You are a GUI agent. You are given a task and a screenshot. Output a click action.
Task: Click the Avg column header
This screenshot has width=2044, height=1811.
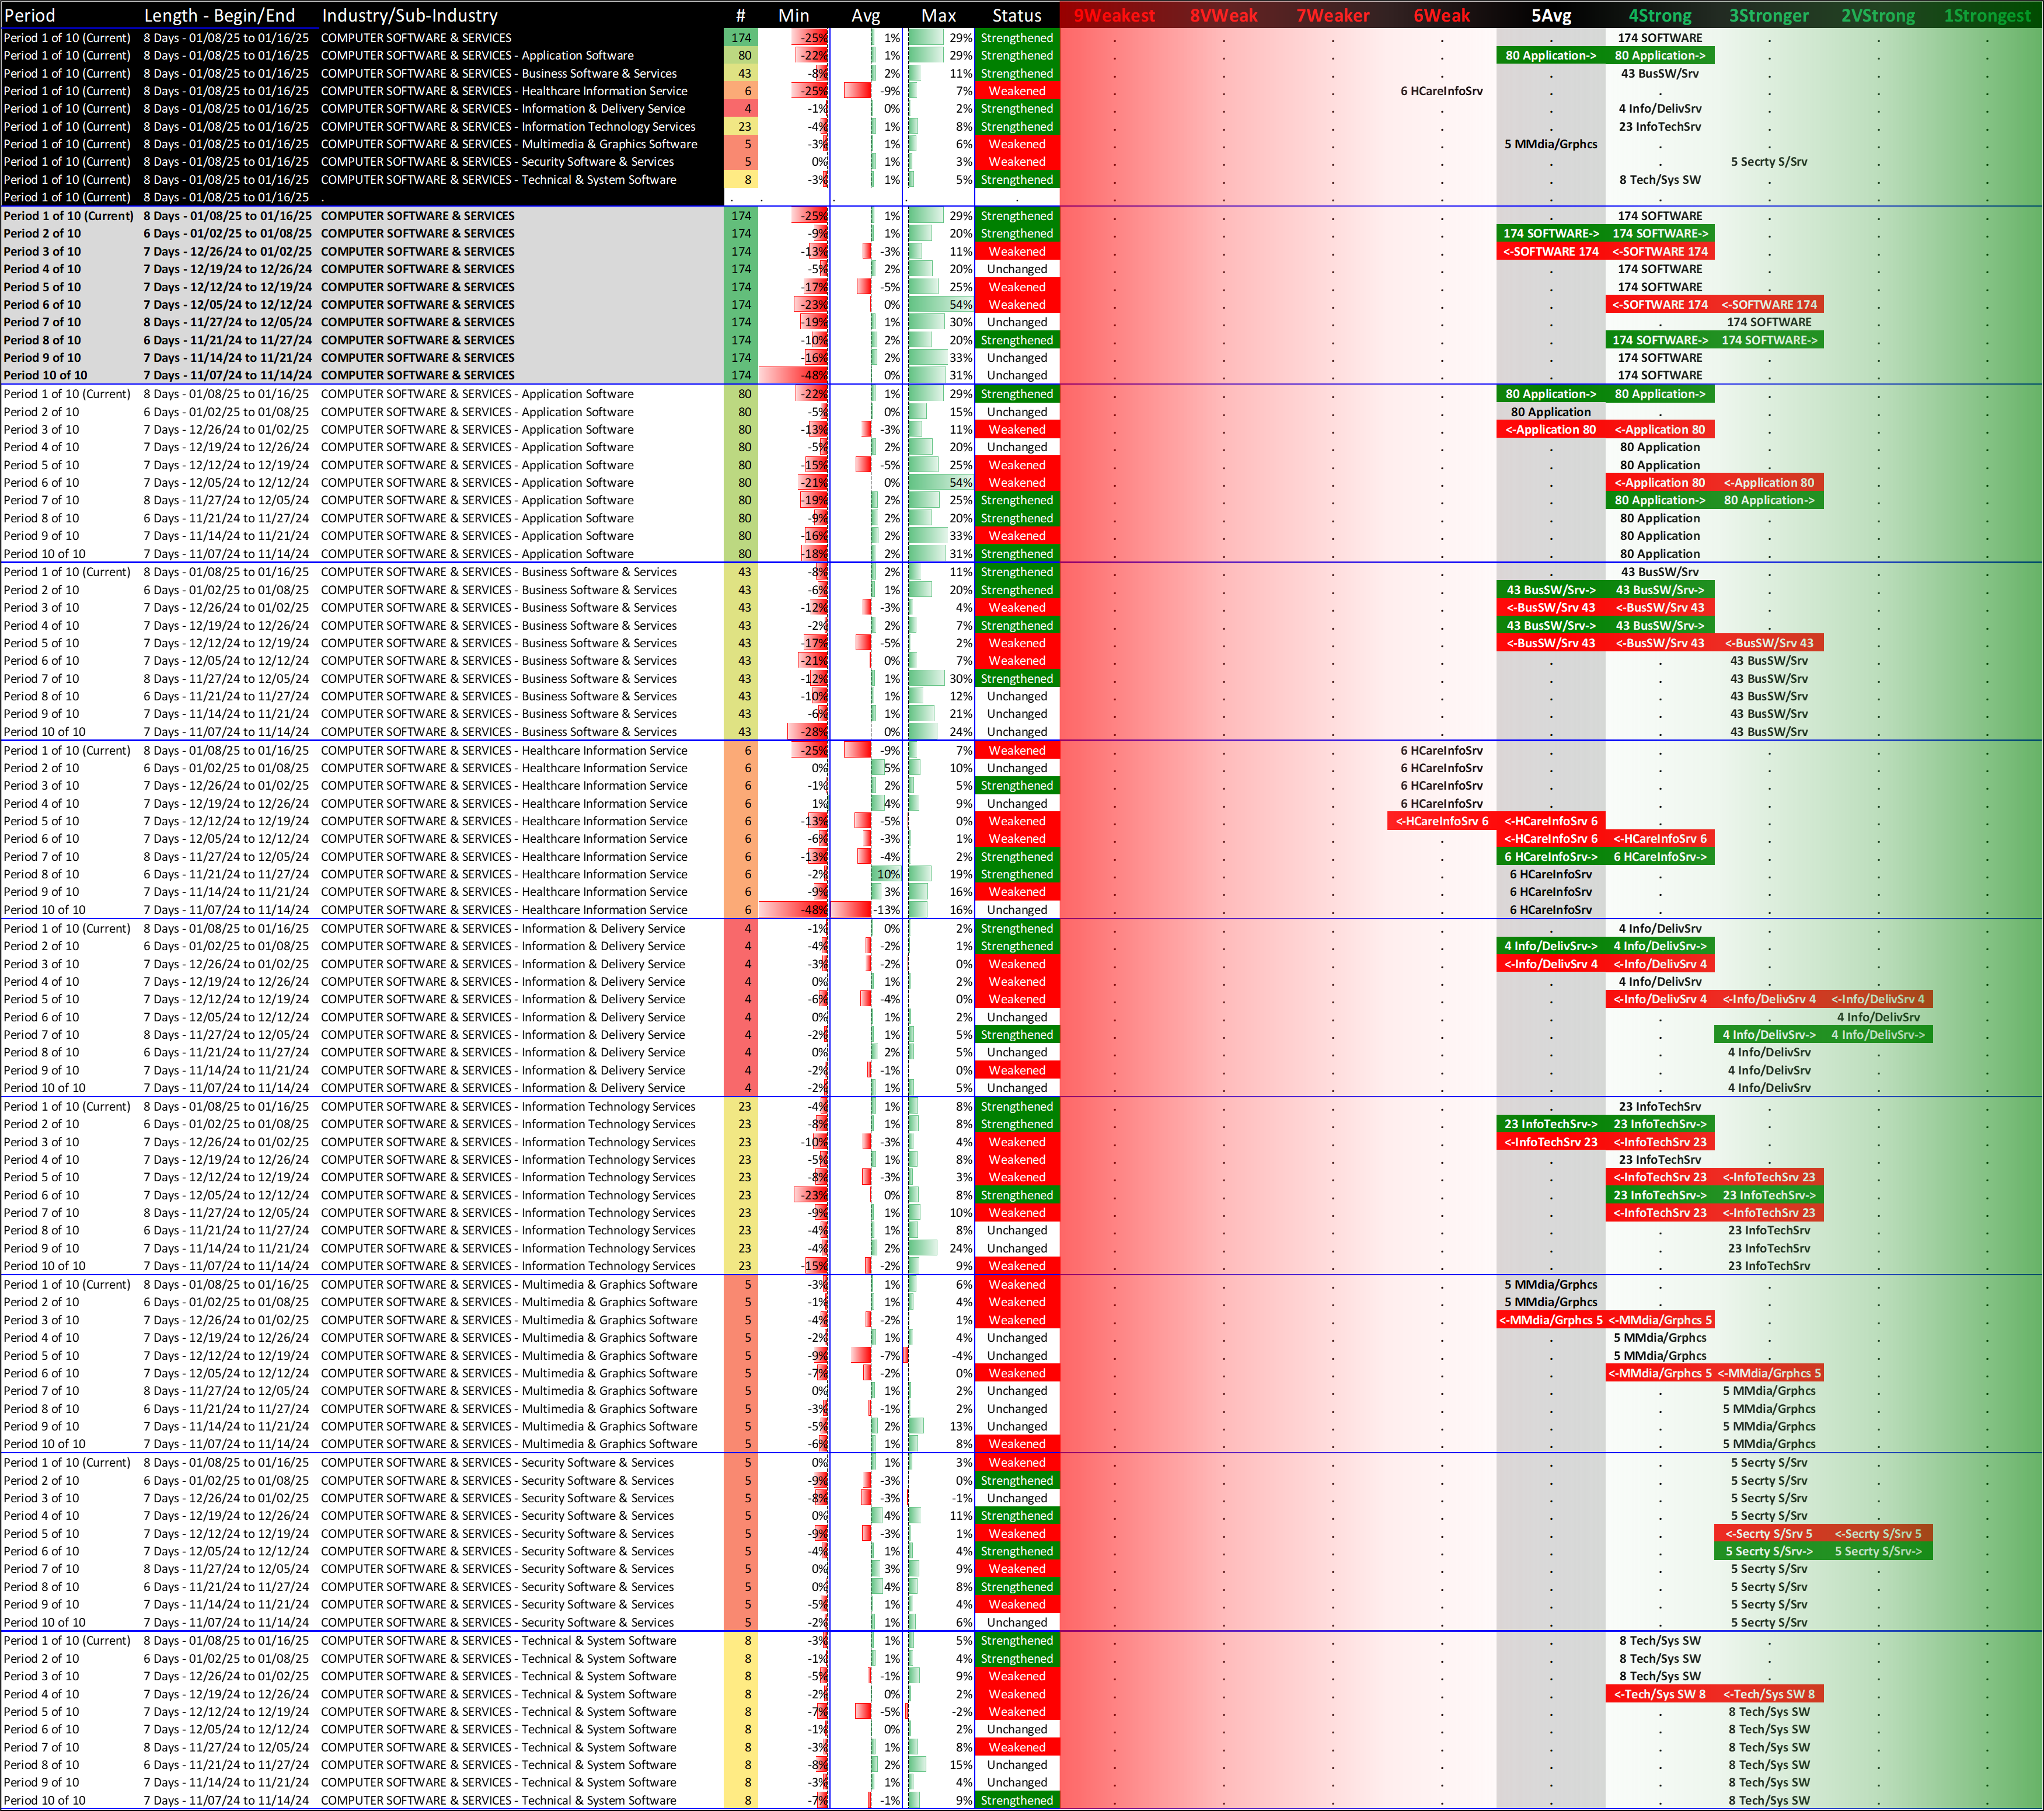(x=866, y=15)
